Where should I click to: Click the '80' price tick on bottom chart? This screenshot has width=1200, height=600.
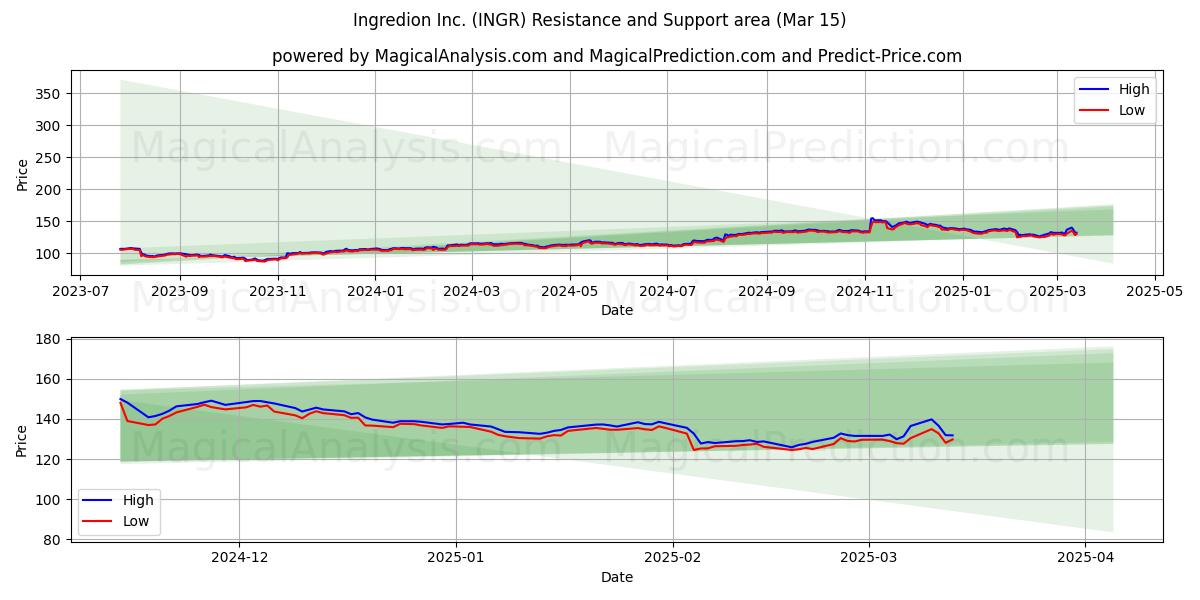(54, 540)
